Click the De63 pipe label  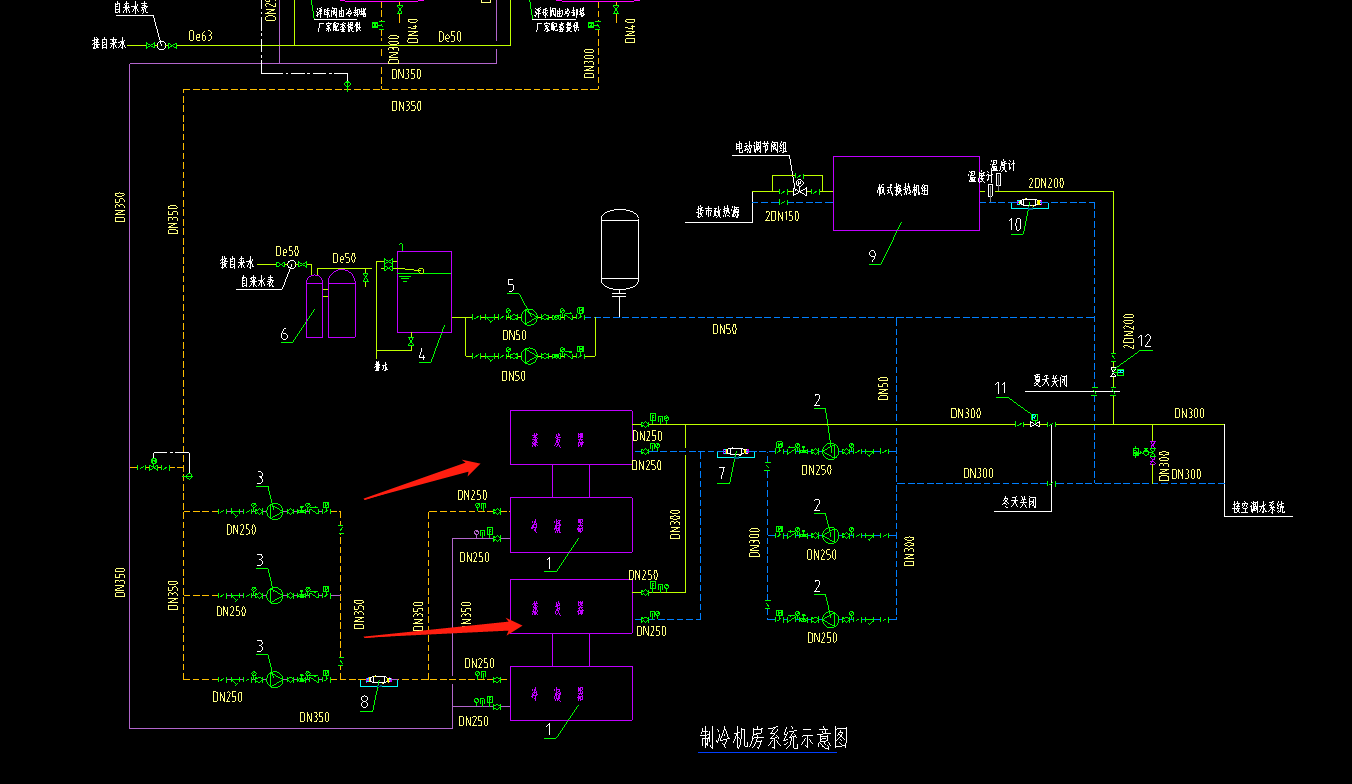point(201,36)
